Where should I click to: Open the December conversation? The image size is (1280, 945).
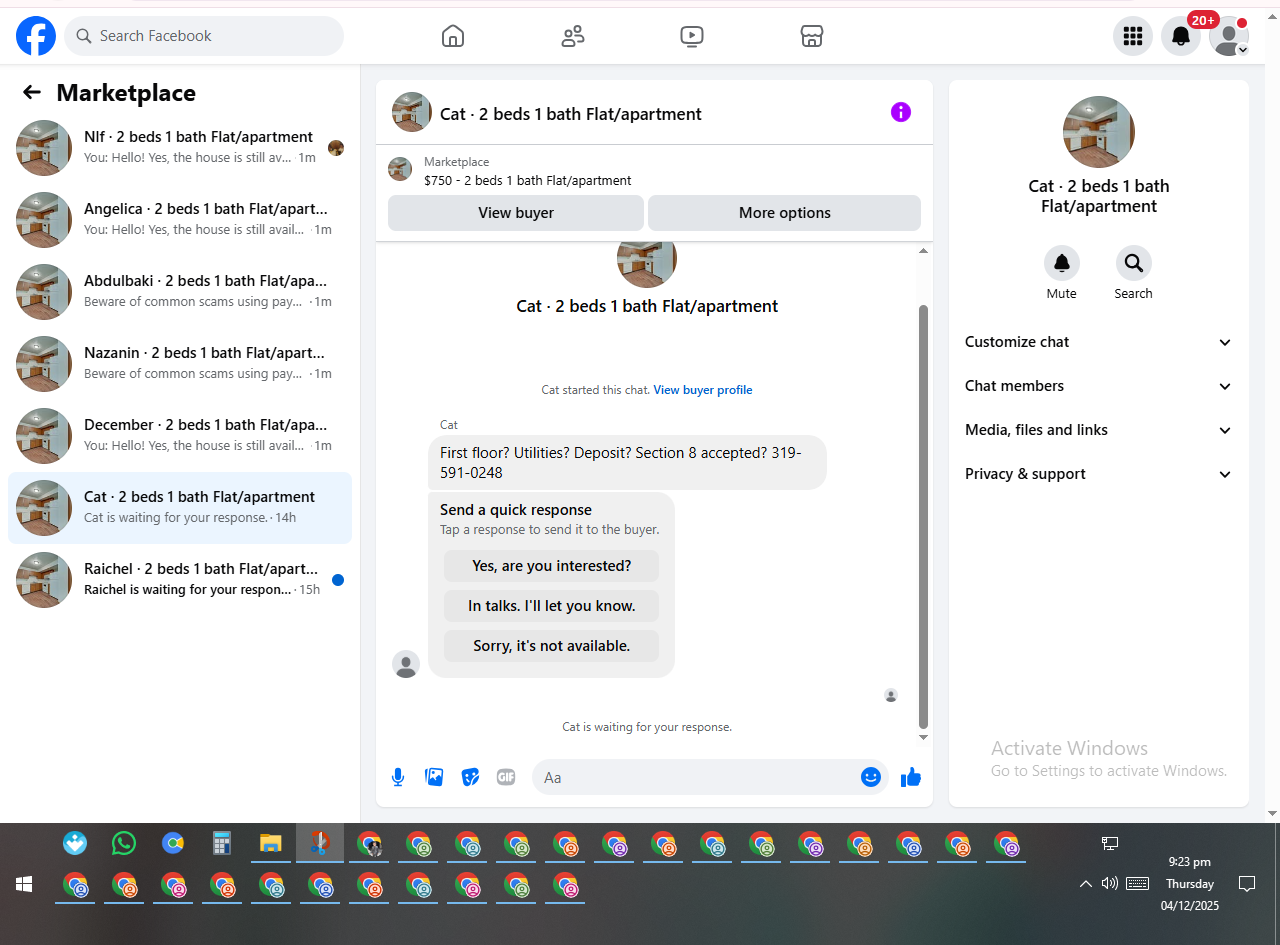click(x=180, y=436)
